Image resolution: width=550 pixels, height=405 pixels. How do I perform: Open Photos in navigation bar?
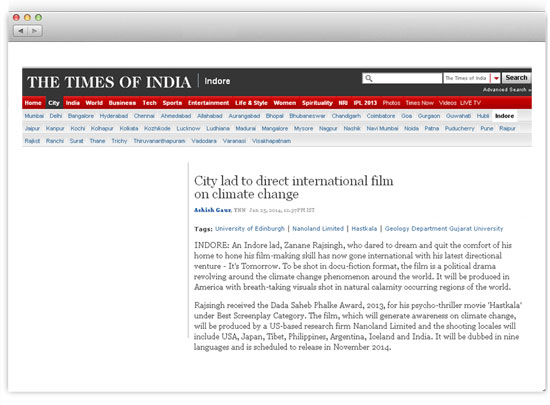pyautogui.click(x=391, y=103)
